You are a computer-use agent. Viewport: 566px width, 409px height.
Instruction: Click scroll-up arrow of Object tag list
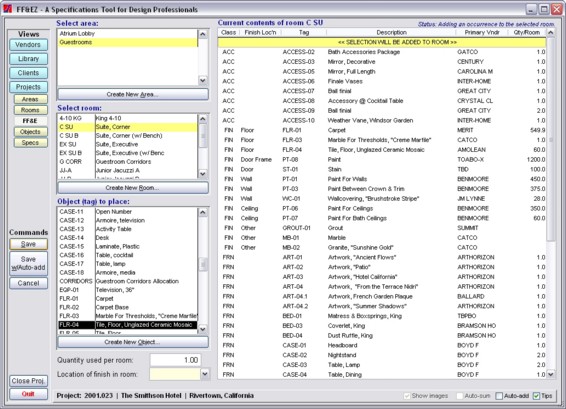[x=203, y=212]
